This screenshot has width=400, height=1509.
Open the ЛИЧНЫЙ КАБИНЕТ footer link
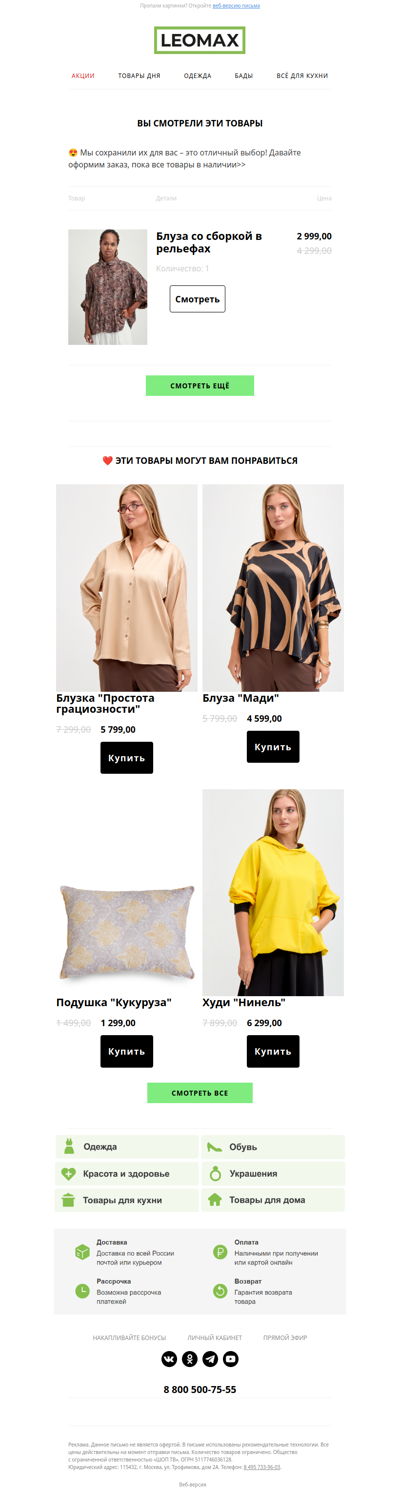point(215,1337)
